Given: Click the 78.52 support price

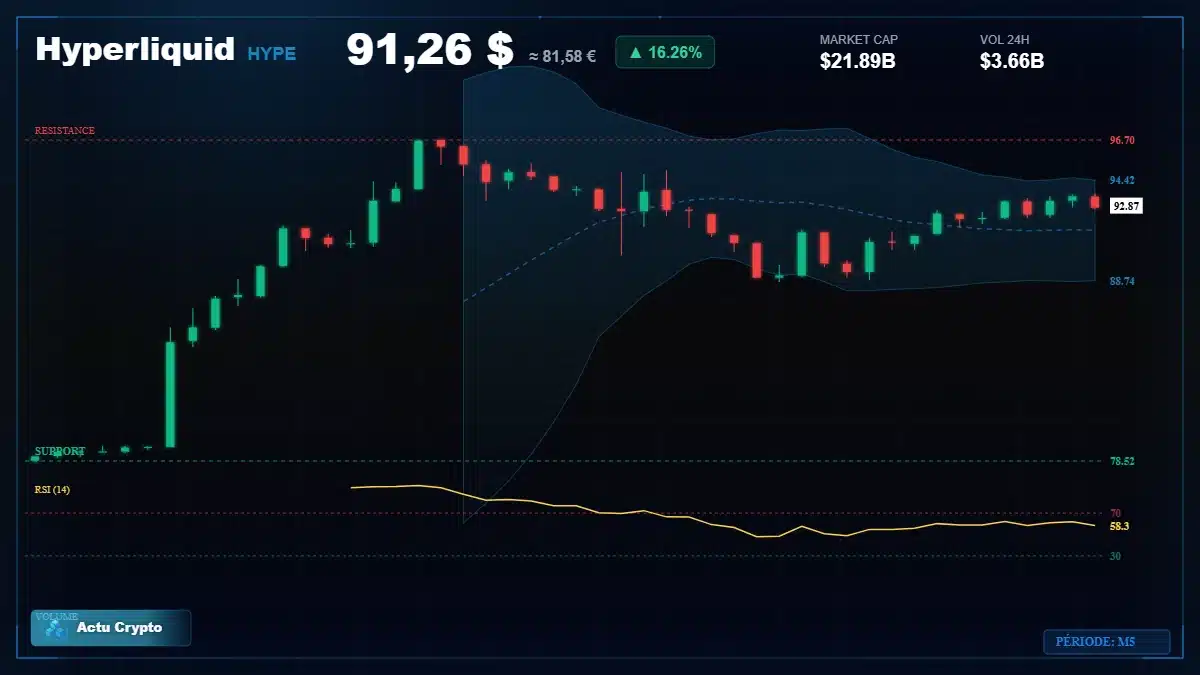Looking at the screenshot, I should click(1122, 461).
